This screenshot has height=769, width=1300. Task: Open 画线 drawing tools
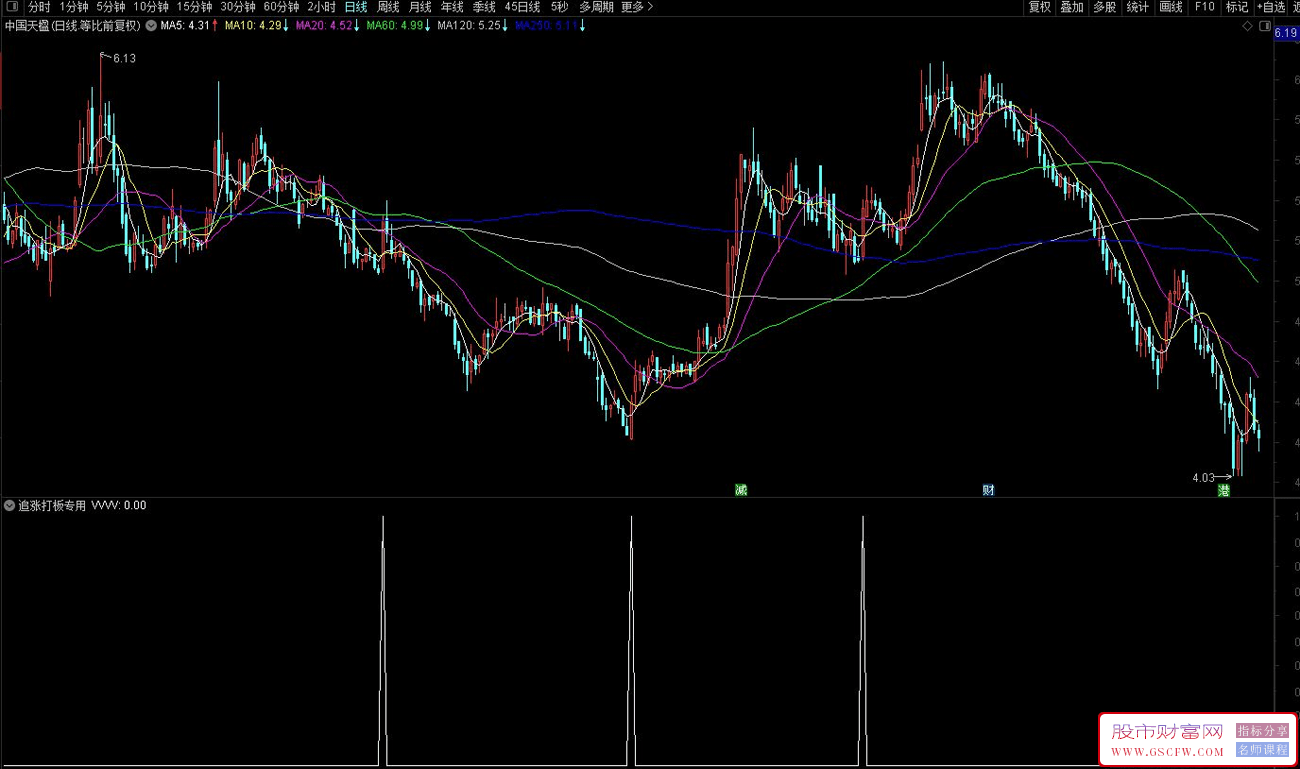pyautogui.click(x=1171, y=7)
